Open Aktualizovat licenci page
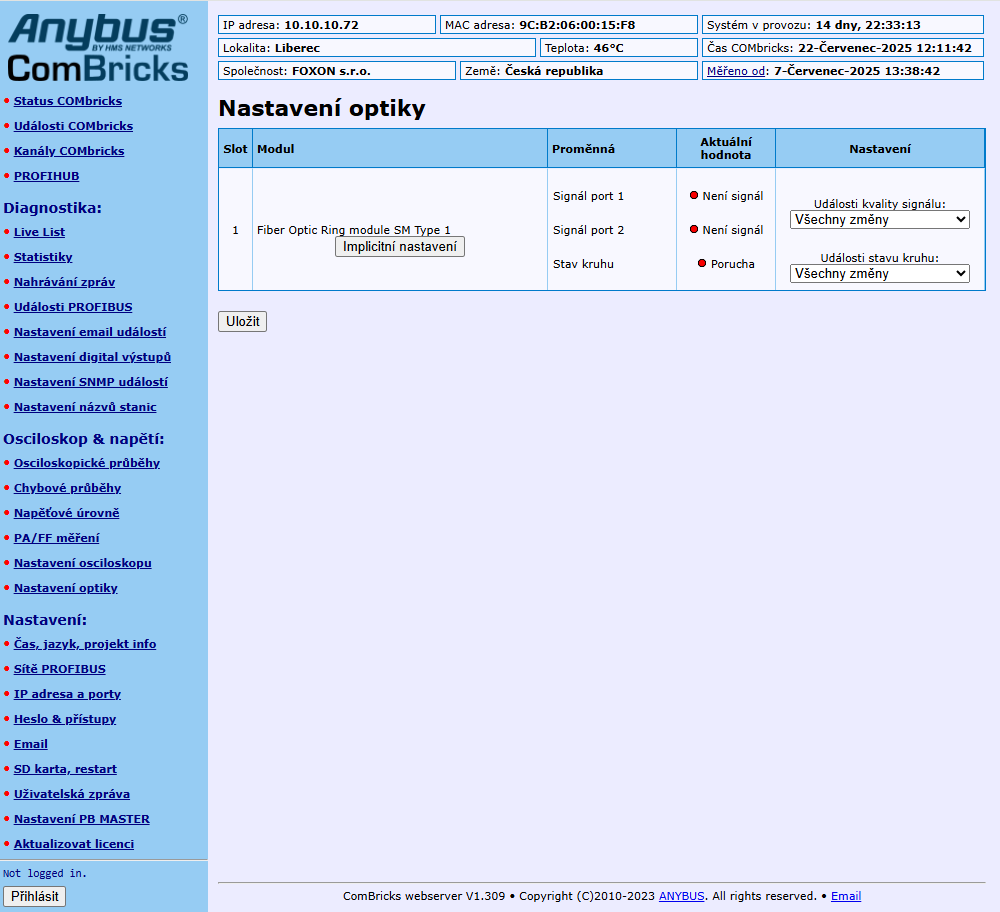1000x912 pixels. coord(74,844)
